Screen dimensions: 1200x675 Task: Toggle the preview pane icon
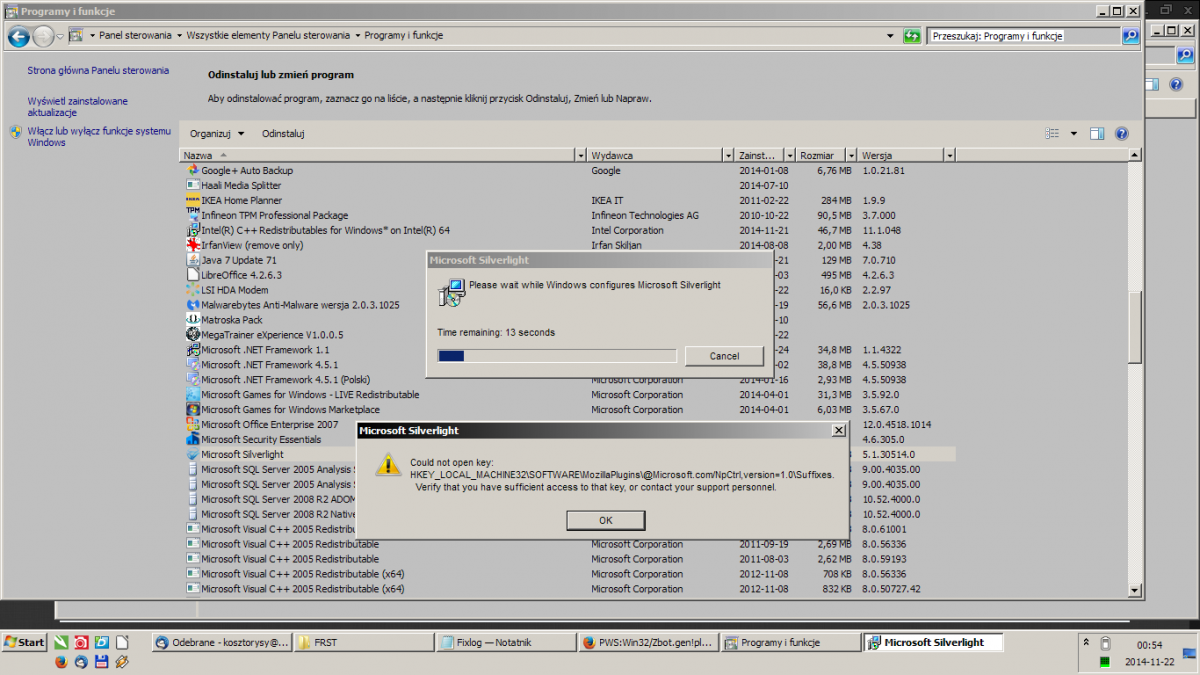tap(1097, 134)
